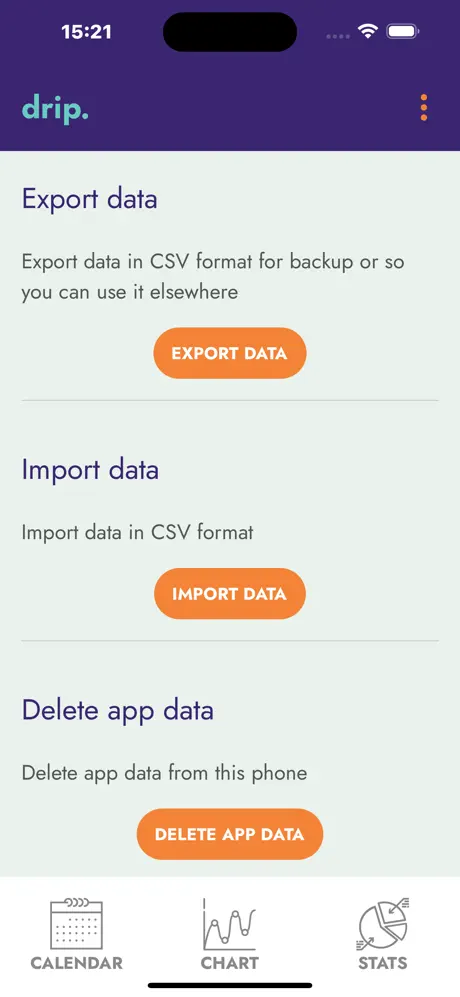This screenshot has height=997, width=460.
Task: Tap the Wi-Fi status icon
Action: (x=368, y=31)
